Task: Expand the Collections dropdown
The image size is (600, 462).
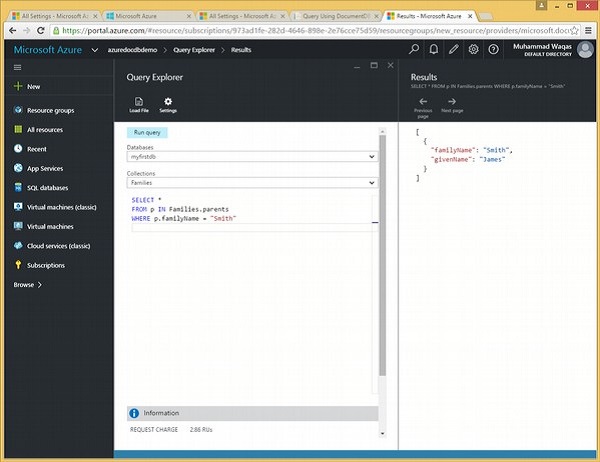Action: tap(371, 183)
